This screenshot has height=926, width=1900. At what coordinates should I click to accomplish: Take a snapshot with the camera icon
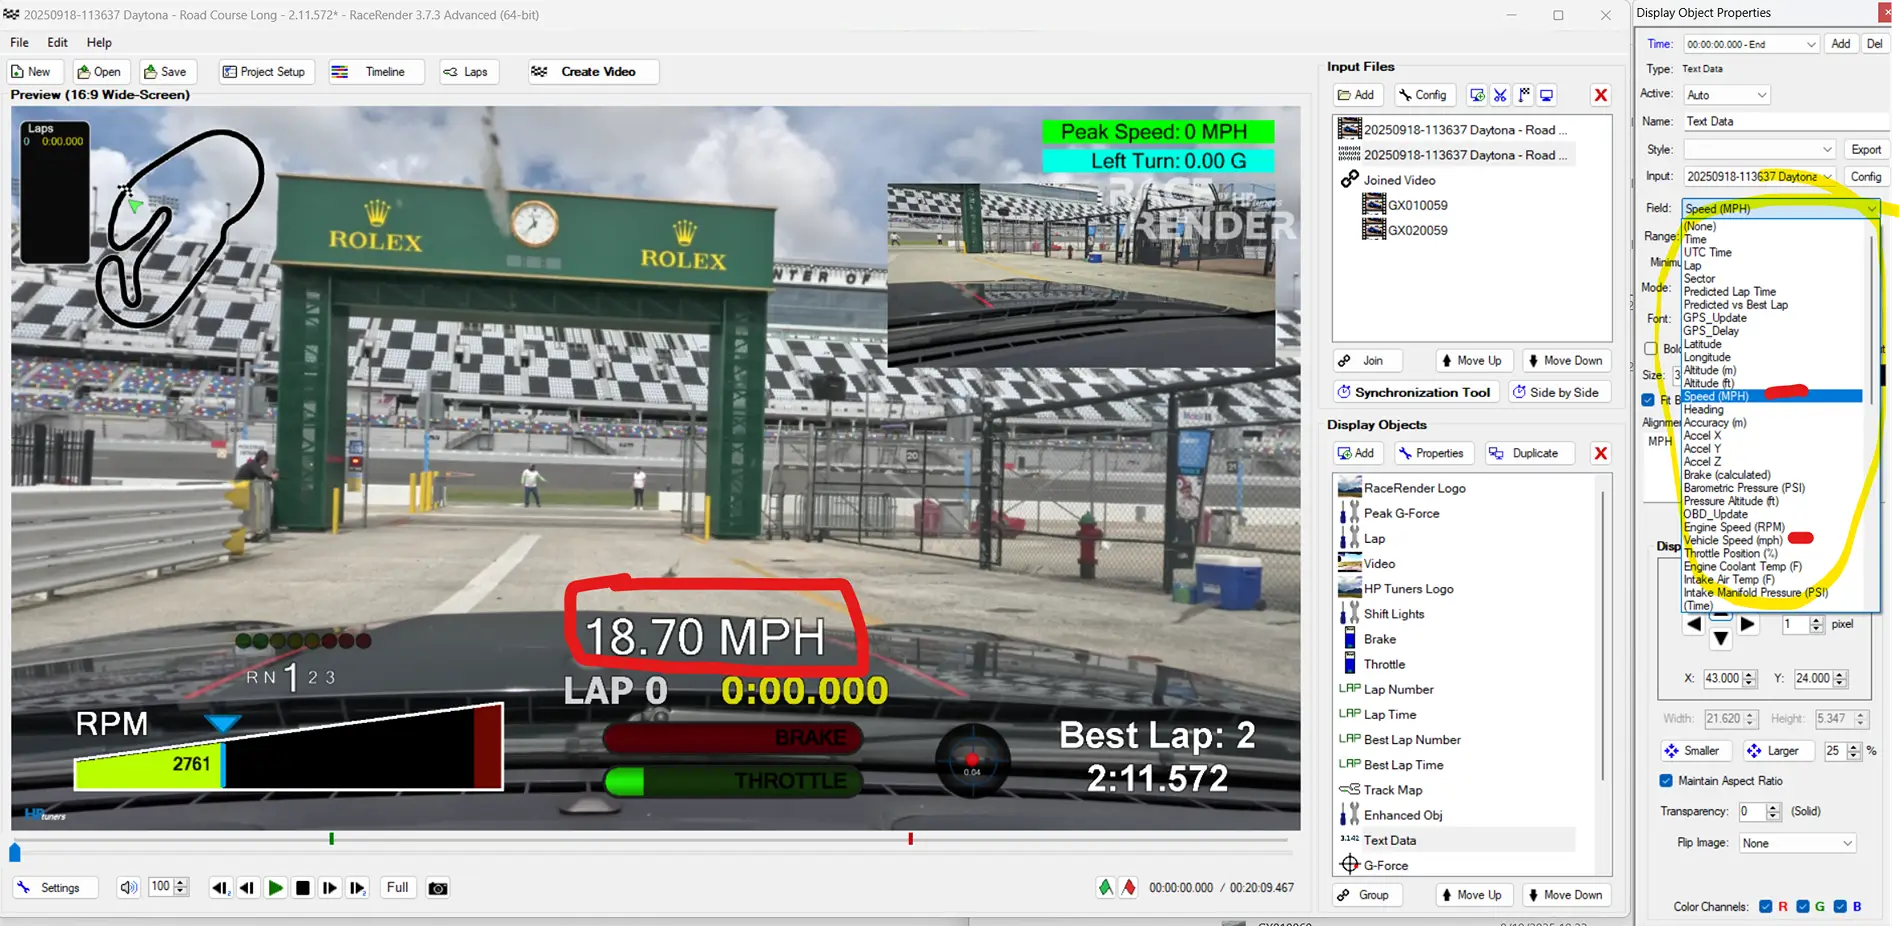point(438,888)
